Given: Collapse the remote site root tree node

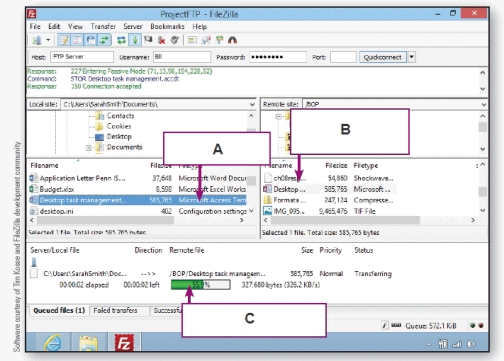Looking at the screenshot, I should 278,116.
